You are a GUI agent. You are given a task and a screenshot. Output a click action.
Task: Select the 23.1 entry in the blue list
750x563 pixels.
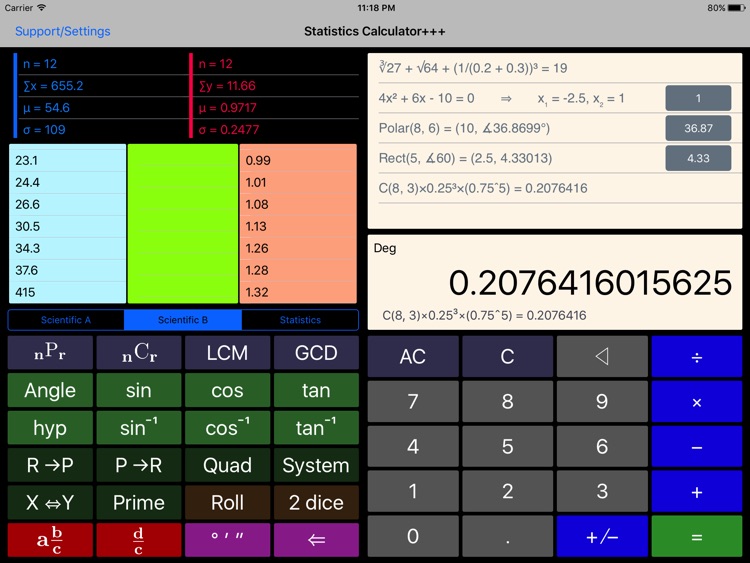(67, 160)
